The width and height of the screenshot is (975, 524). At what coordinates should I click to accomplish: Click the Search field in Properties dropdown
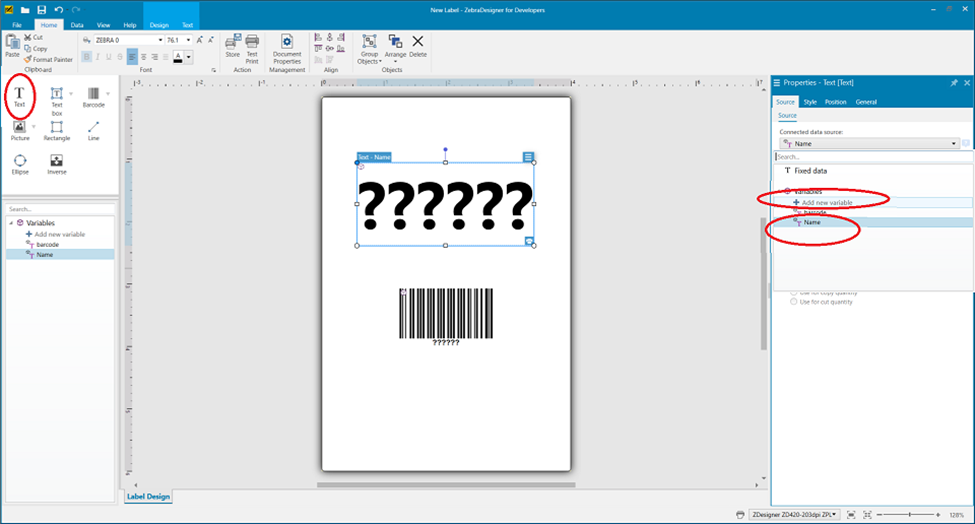[872, 157]
